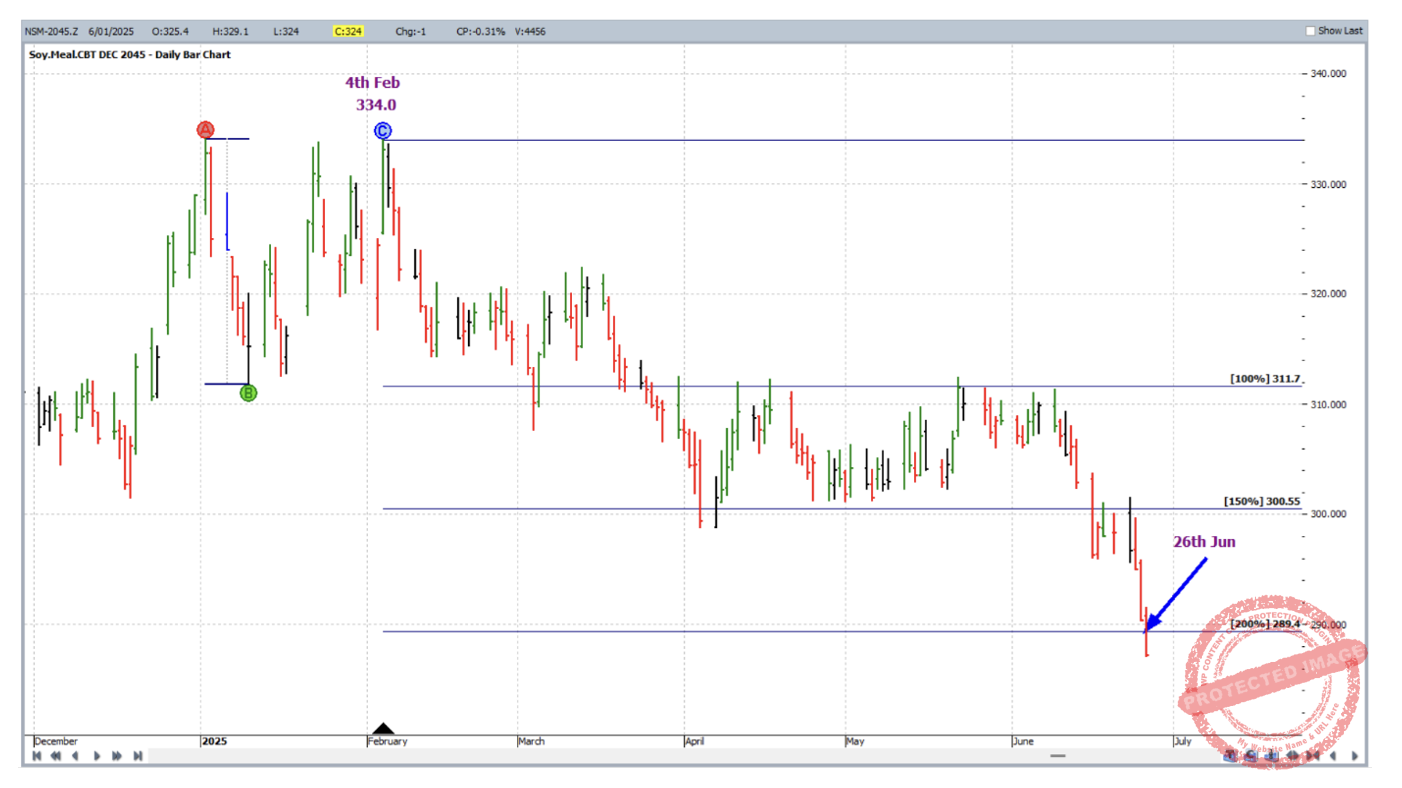The height and width of the screenshot is (788, 1402).
Task: Click the compress horizontal scale inward-arrows icon
Action: [1313, 756]
